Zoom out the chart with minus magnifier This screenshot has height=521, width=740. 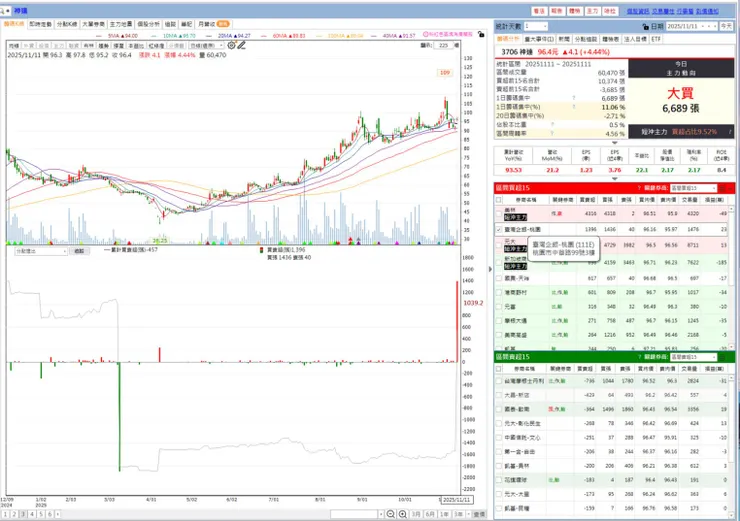coord(391,514)
